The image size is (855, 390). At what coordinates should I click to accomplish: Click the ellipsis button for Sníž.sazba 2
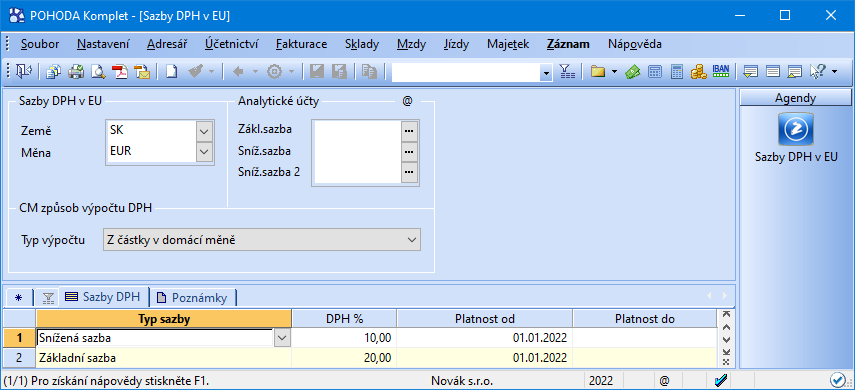(410, 172)
